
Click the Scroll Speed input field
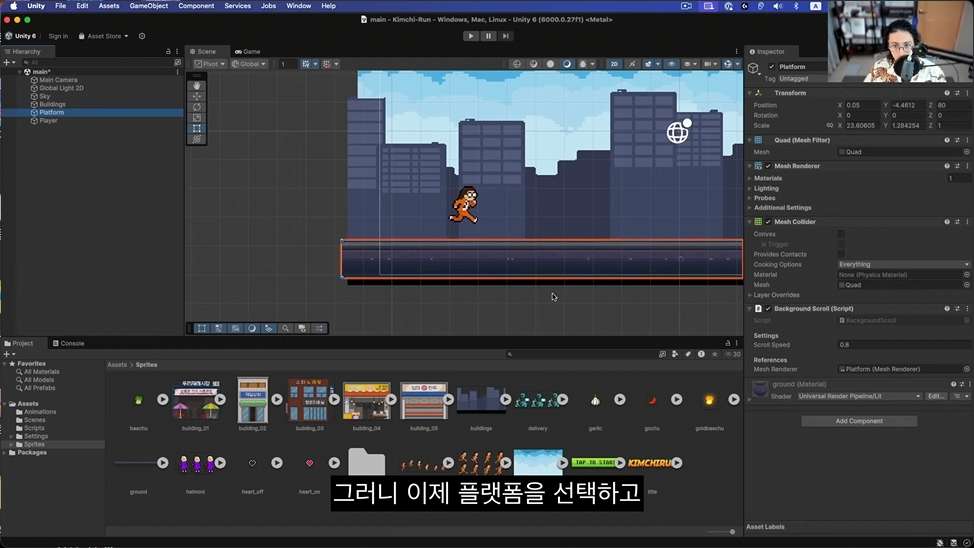tap(904, 345)
